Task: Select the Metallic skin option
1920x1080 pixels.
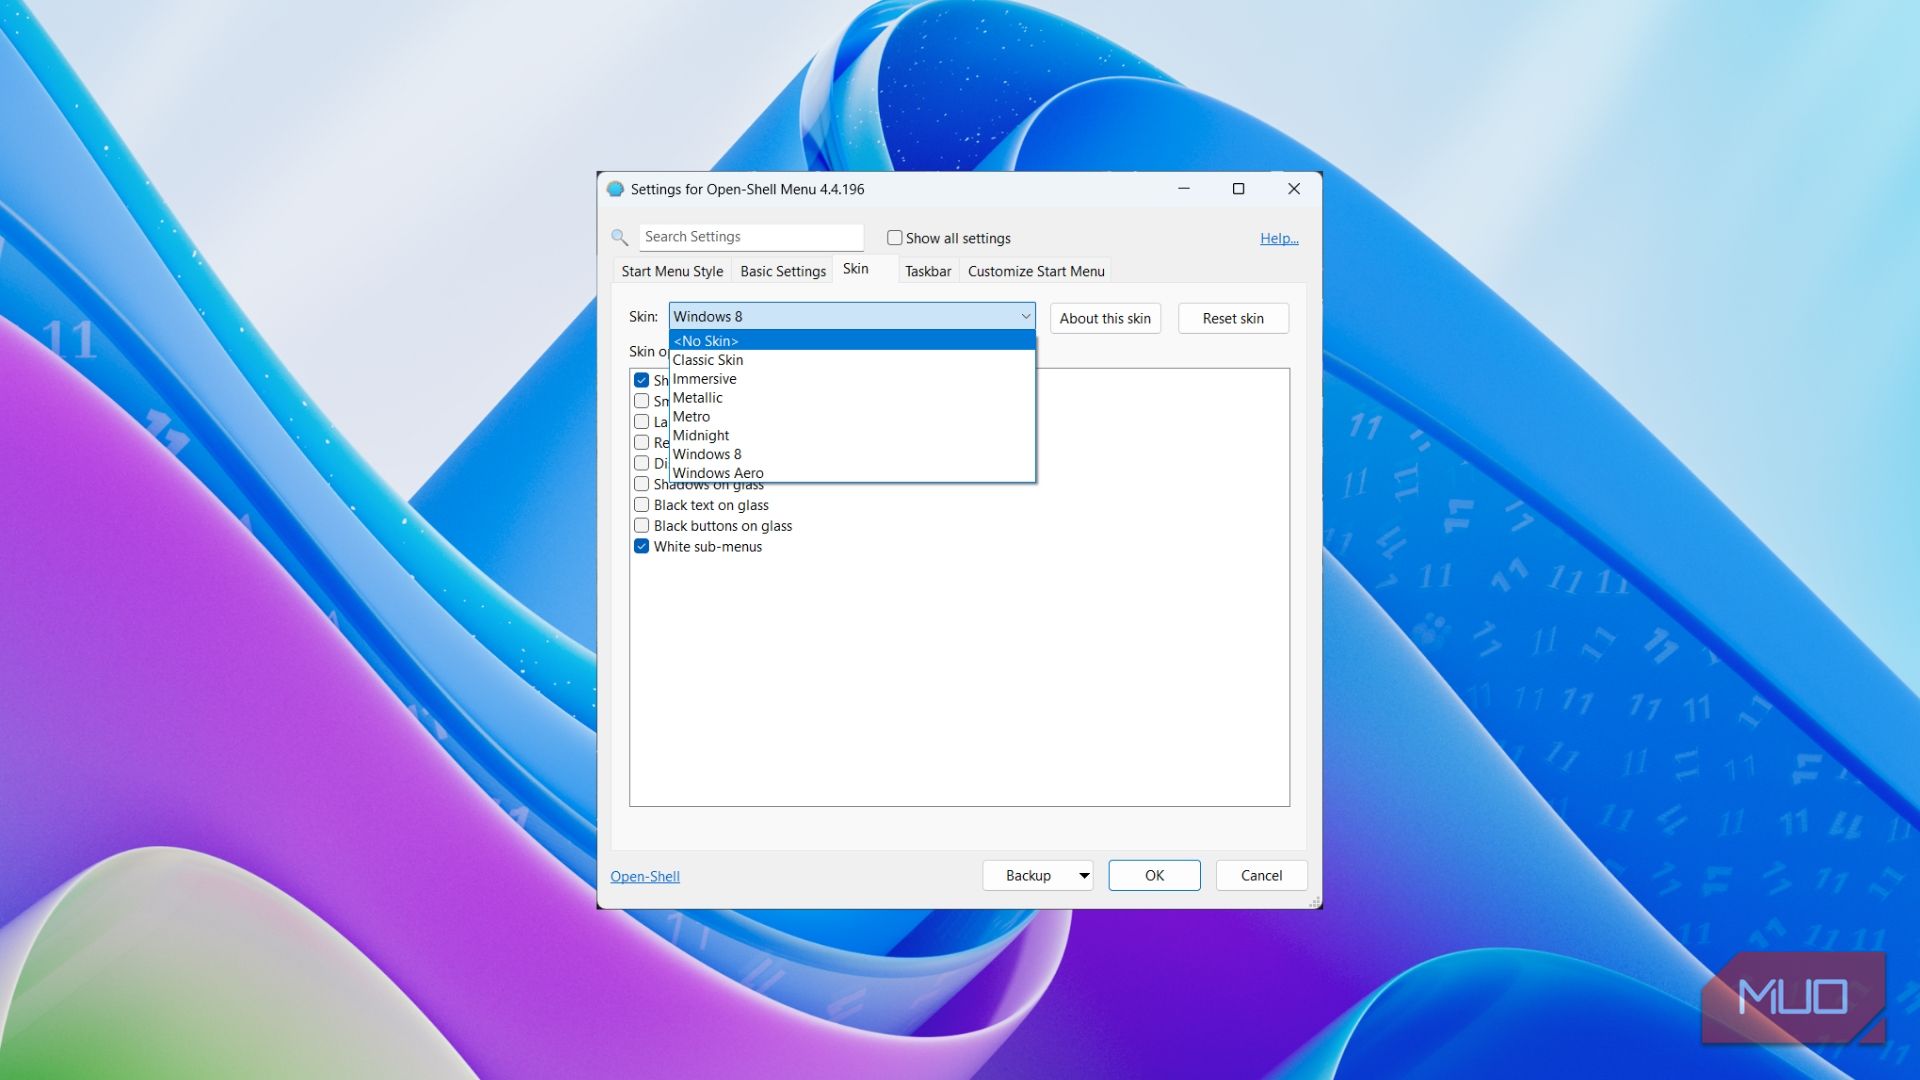Action: [852, 398]
